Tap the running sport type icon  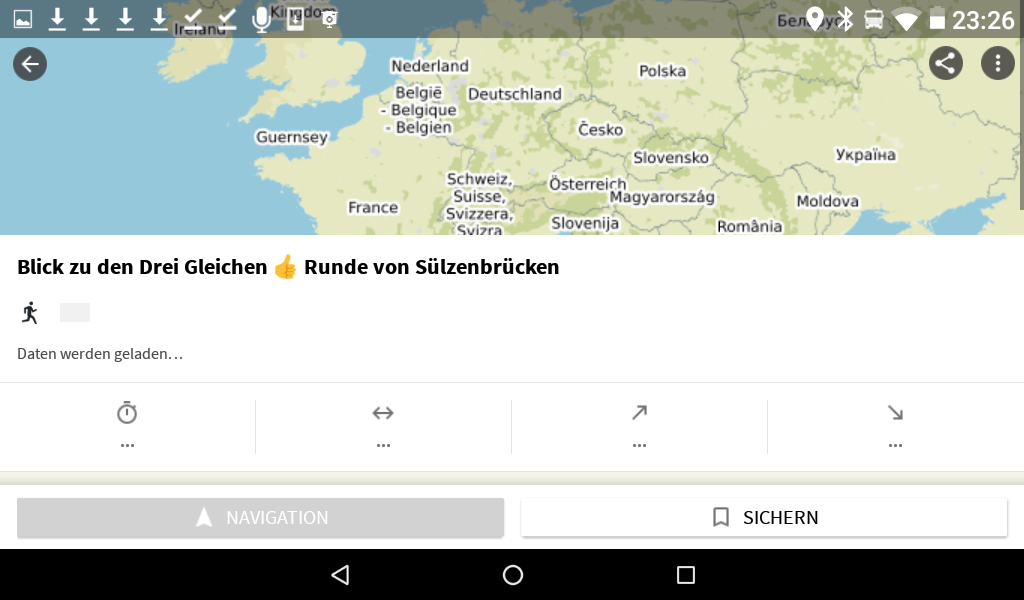point(30,313)
